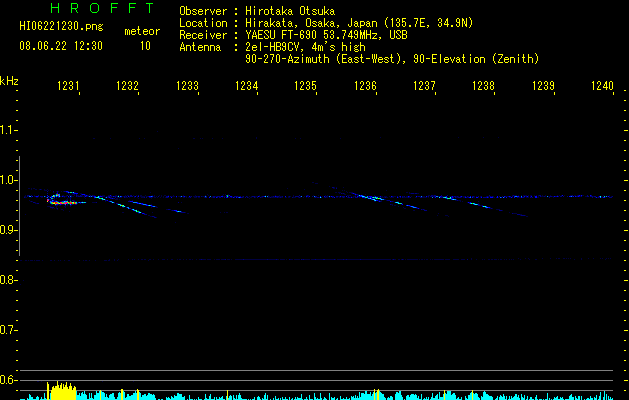The height and width of the screenshot is (400, 629).
Task: Click time marker 1231
Action: (68, 86)
